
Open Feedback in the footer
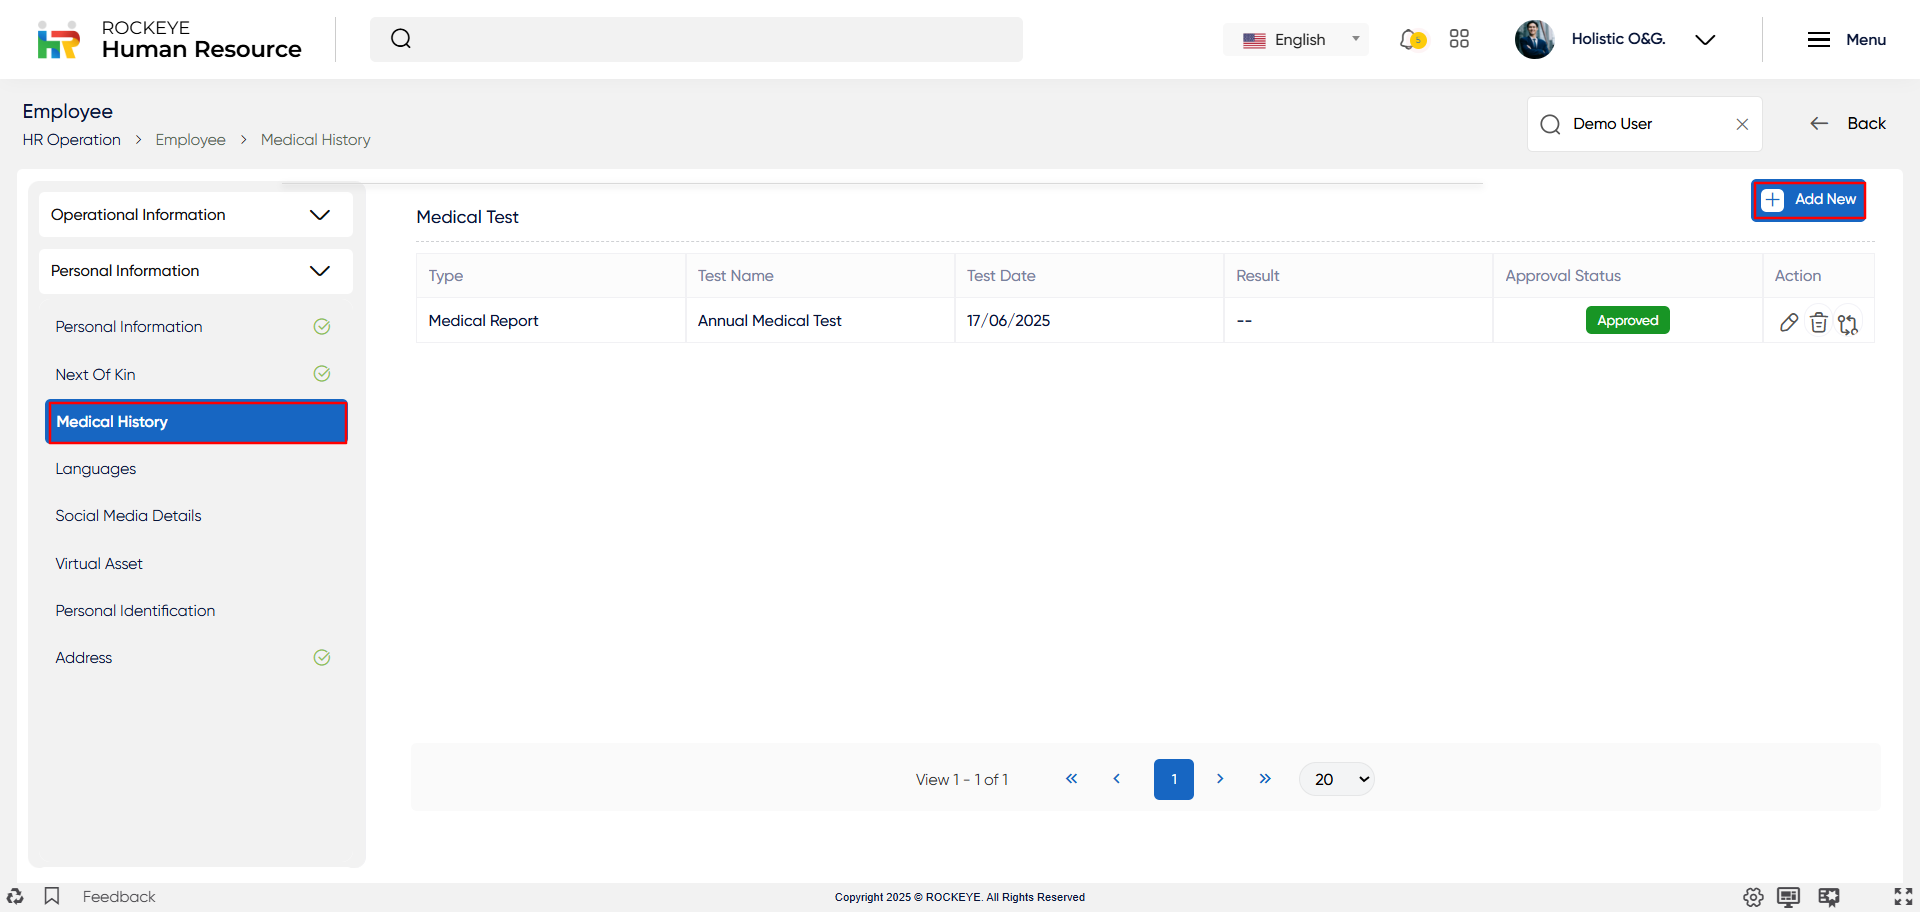pyautogui.click(x=119, y=896)
